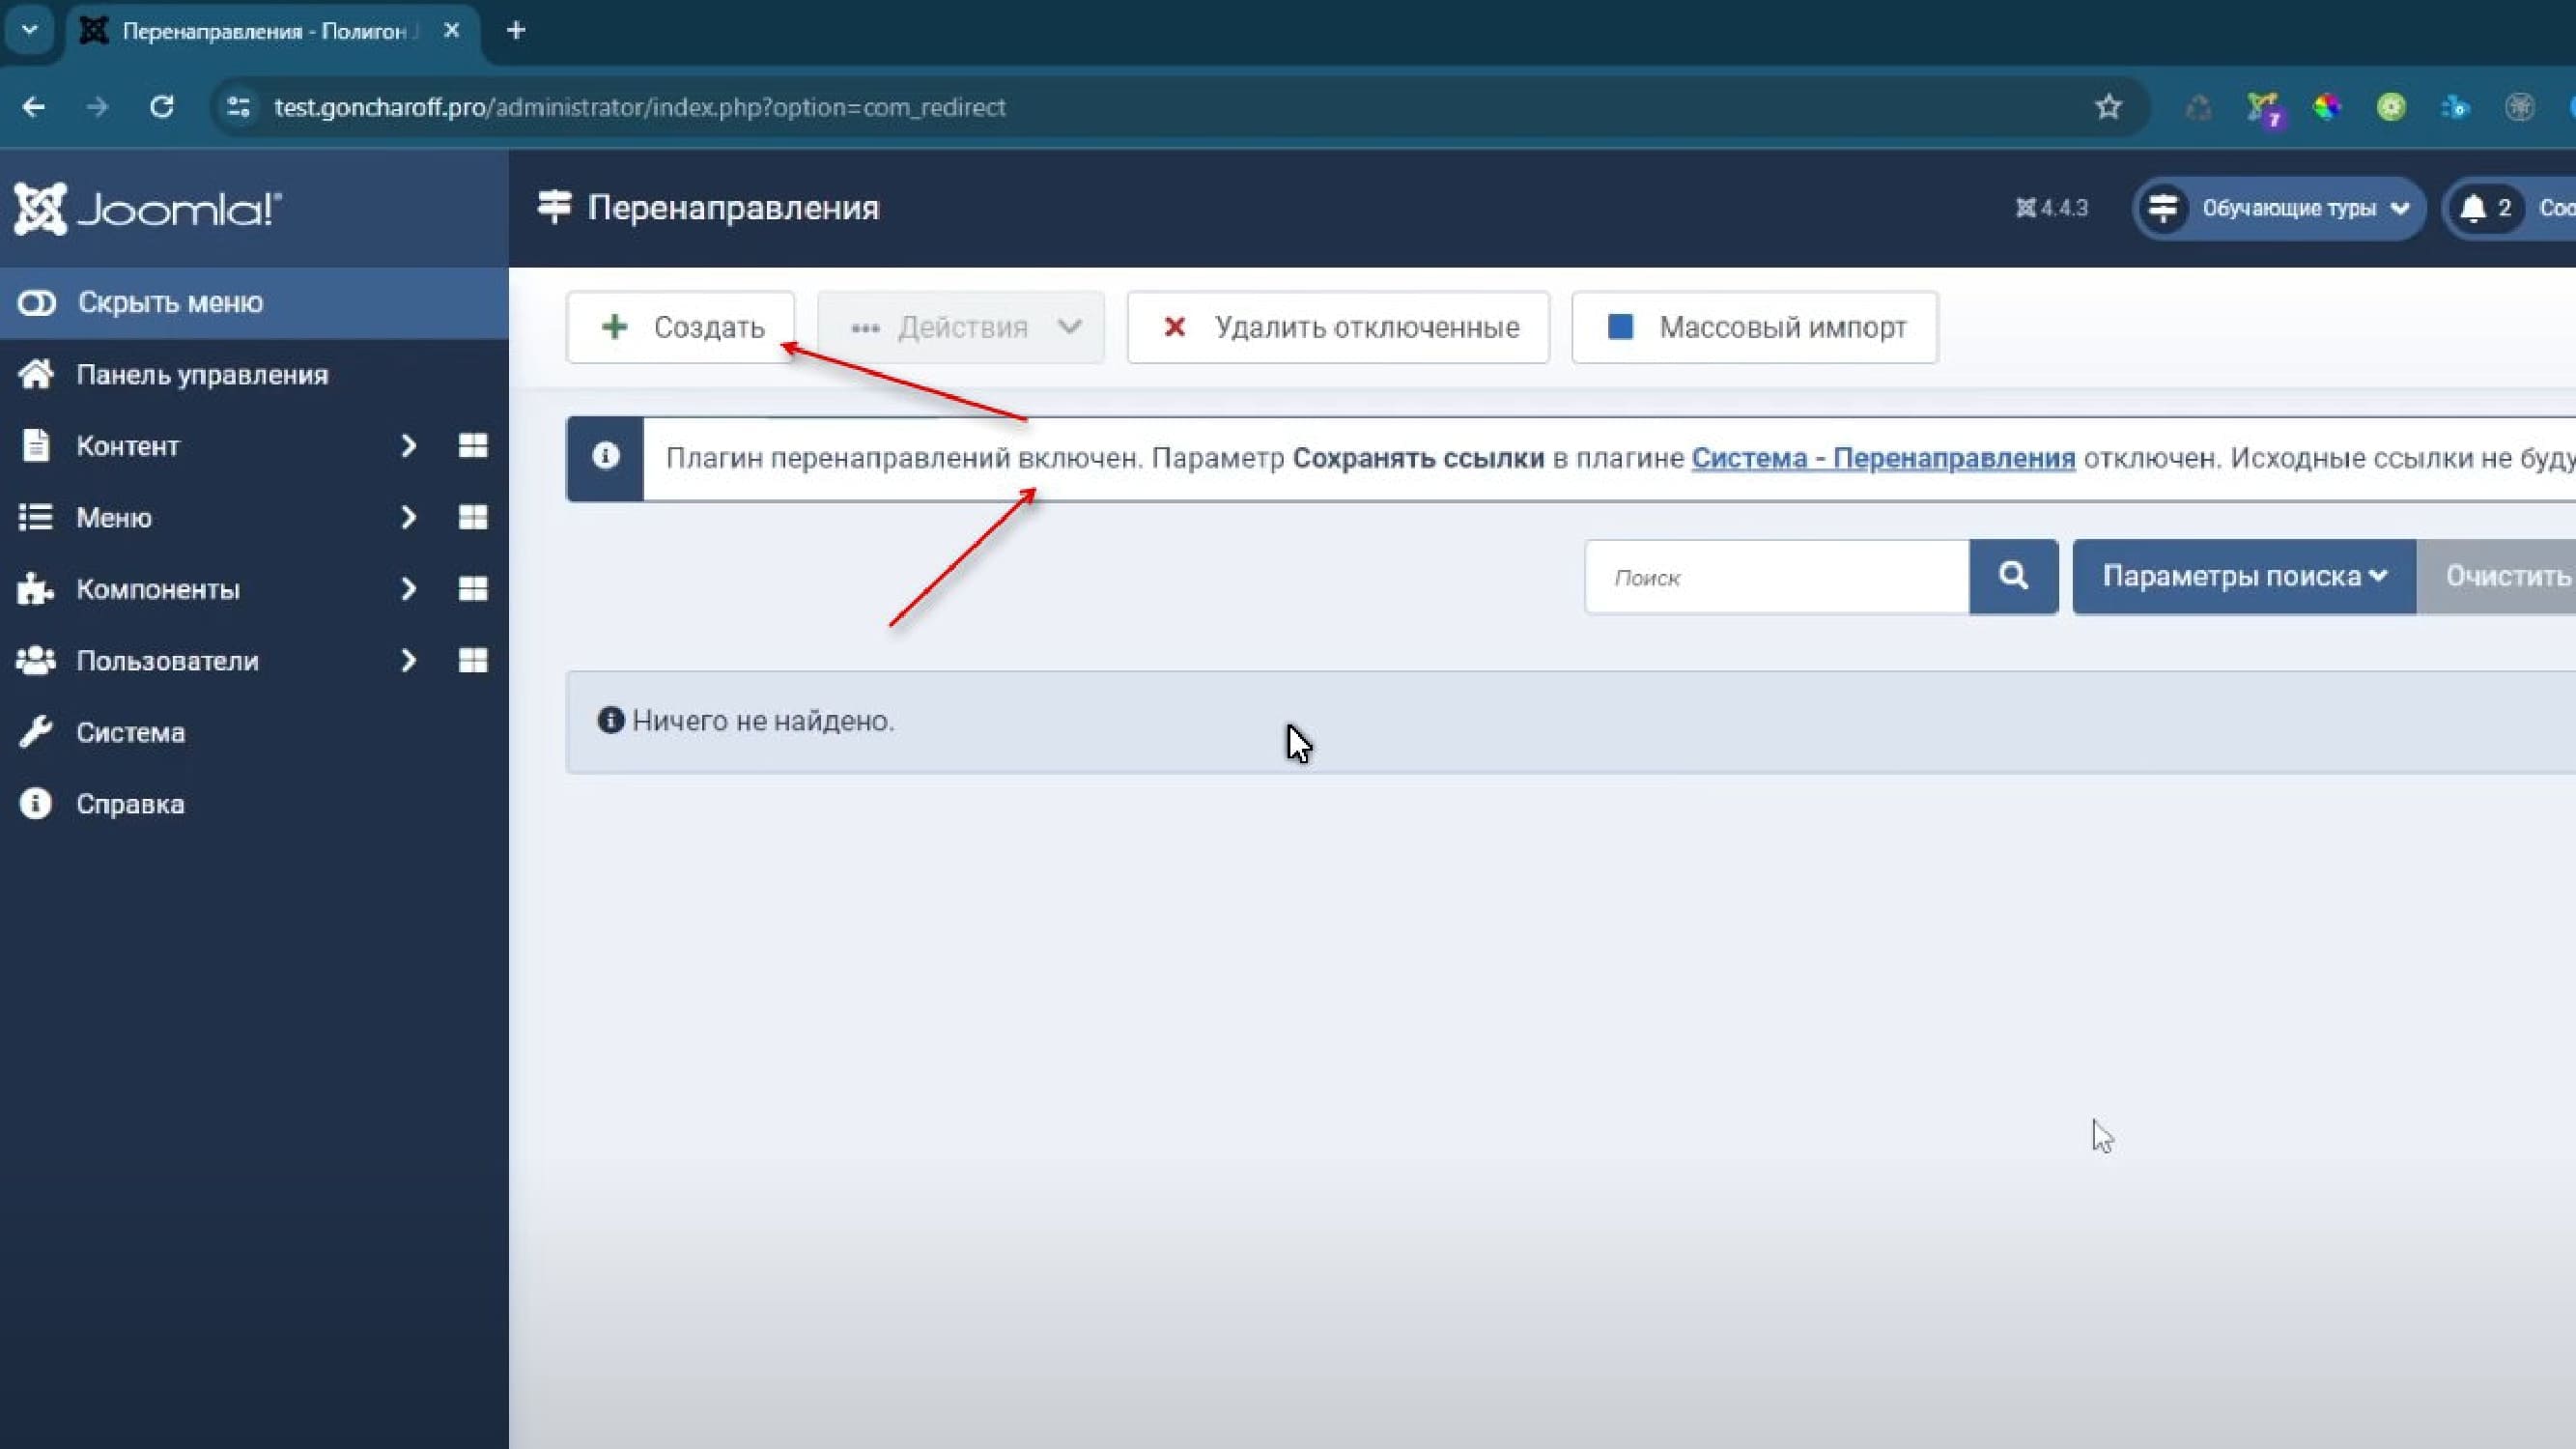
Task: Click the recycle extension icon in toolbar
Action: [x=2198, y=107]
